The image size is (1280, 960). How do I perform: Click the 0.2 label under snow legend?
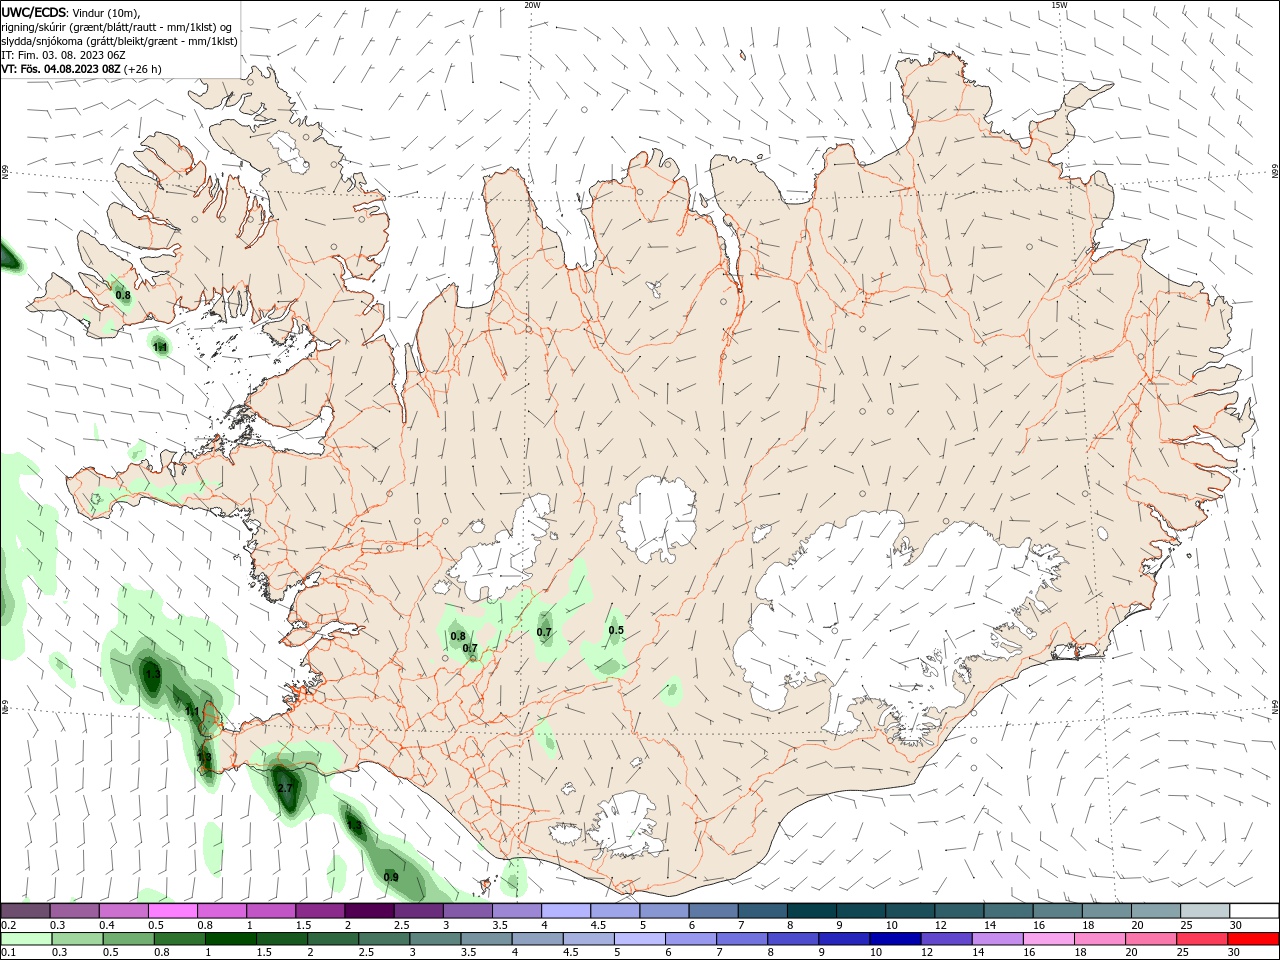pyautogui.click(x=9, y=925)
